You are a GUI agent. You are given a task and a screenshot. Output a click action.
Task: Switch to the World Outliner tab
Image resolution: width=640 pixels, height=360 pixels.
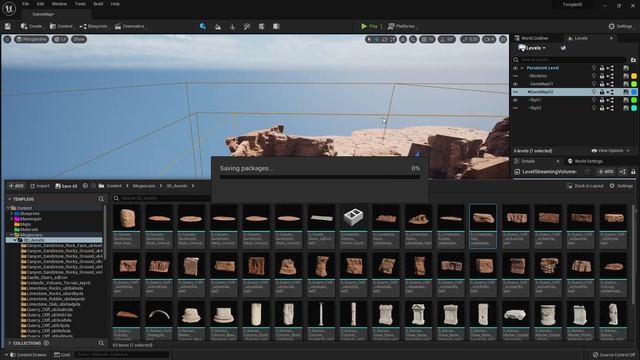[x=532, y=38]
